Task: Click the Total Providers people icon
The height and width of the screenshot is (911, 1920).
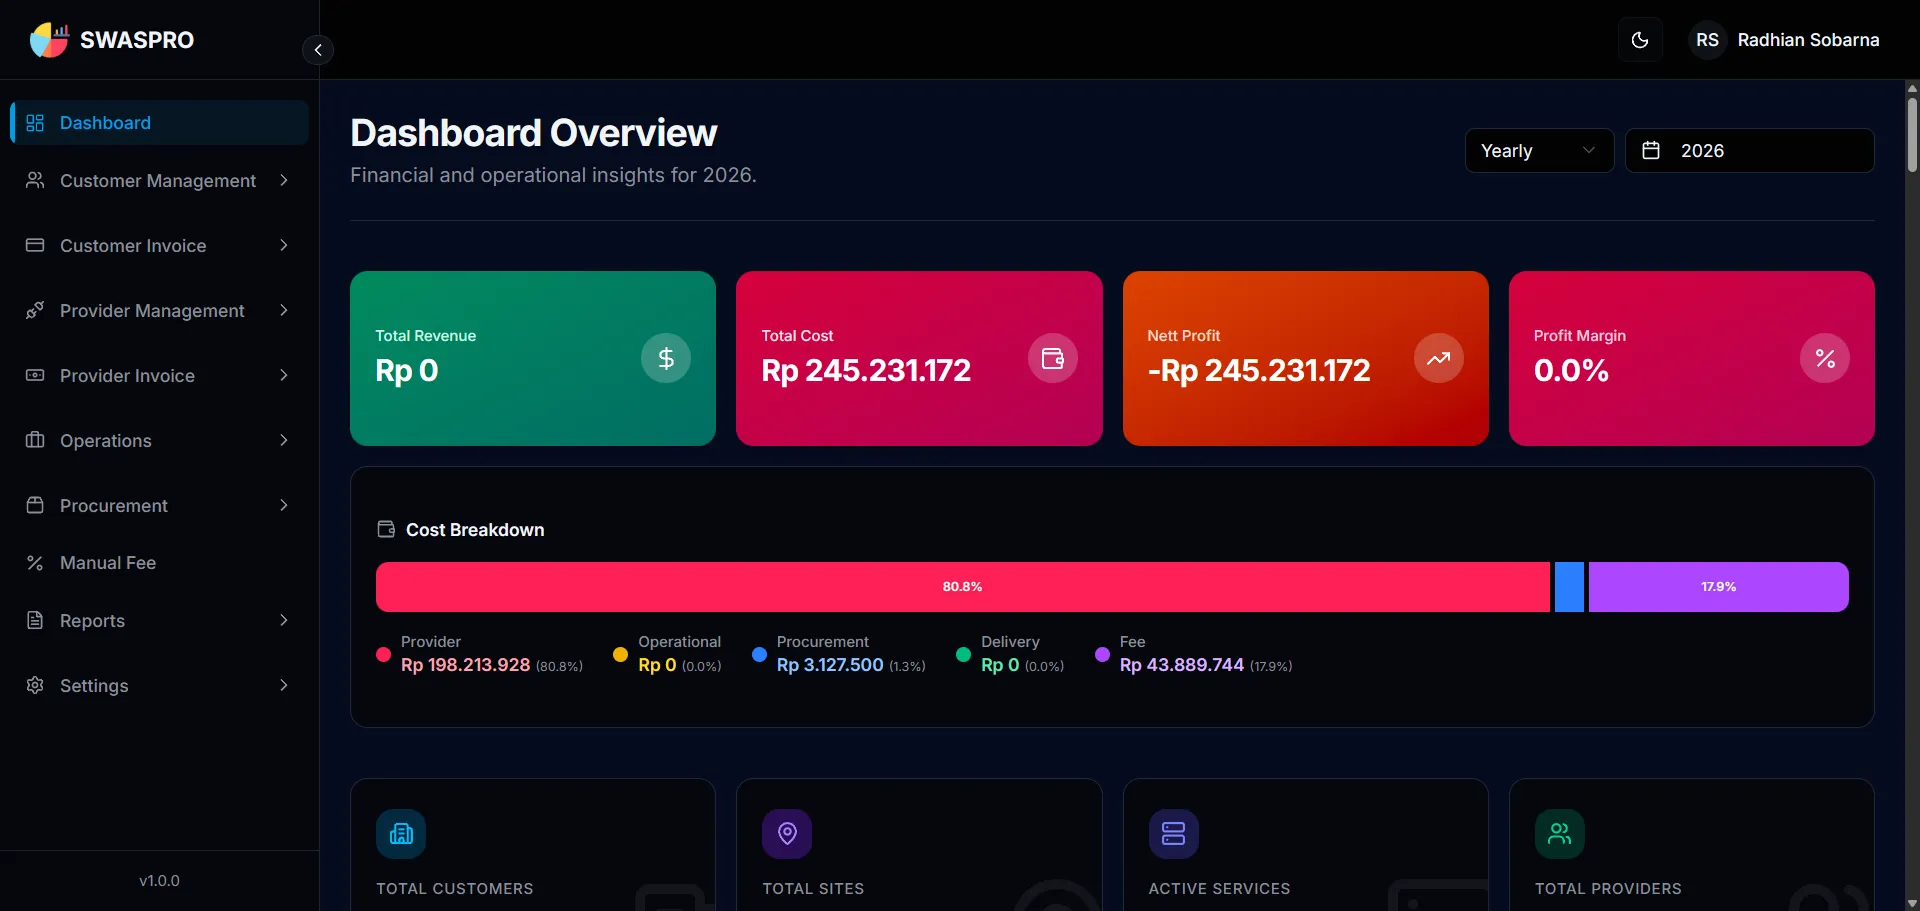Action: (1560, 834)
